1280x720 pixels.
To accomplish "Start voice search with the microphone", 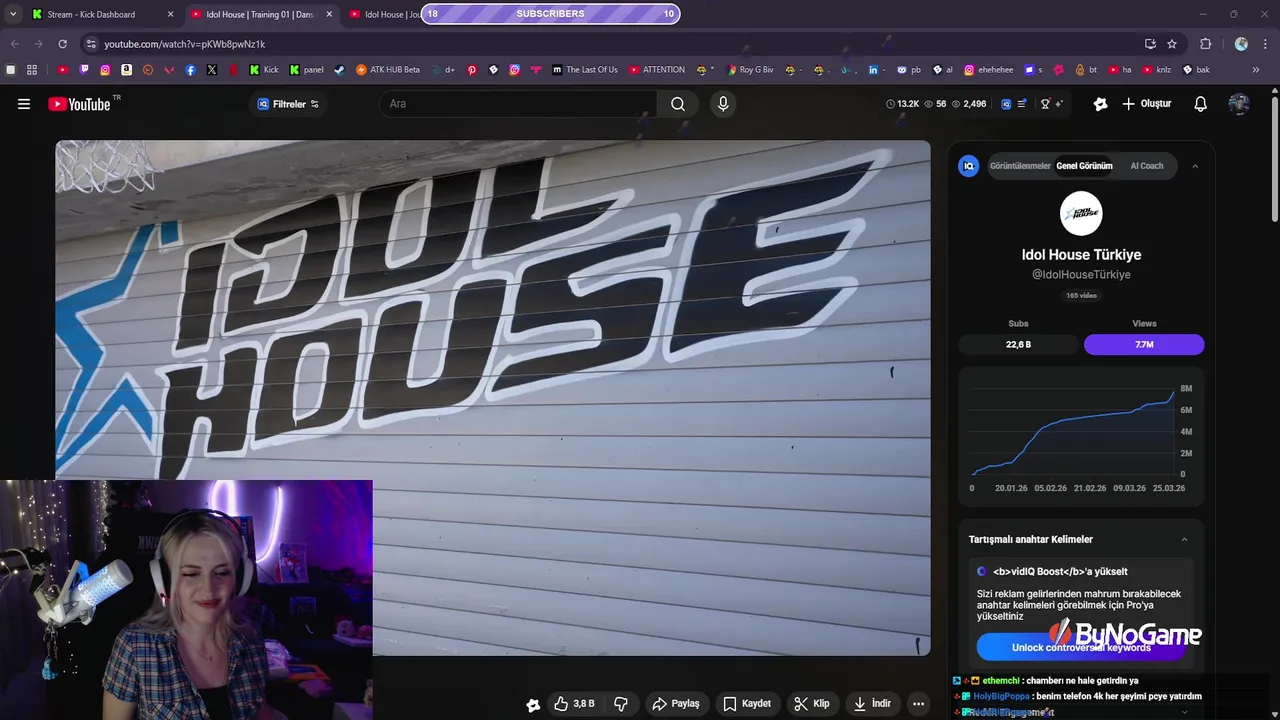I will (x=723, y=104).
